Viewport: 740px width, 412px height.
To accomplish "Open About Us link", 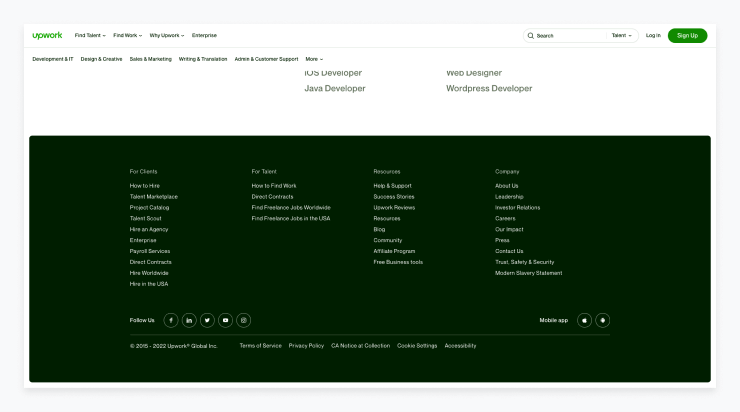I will coord(506,186).
